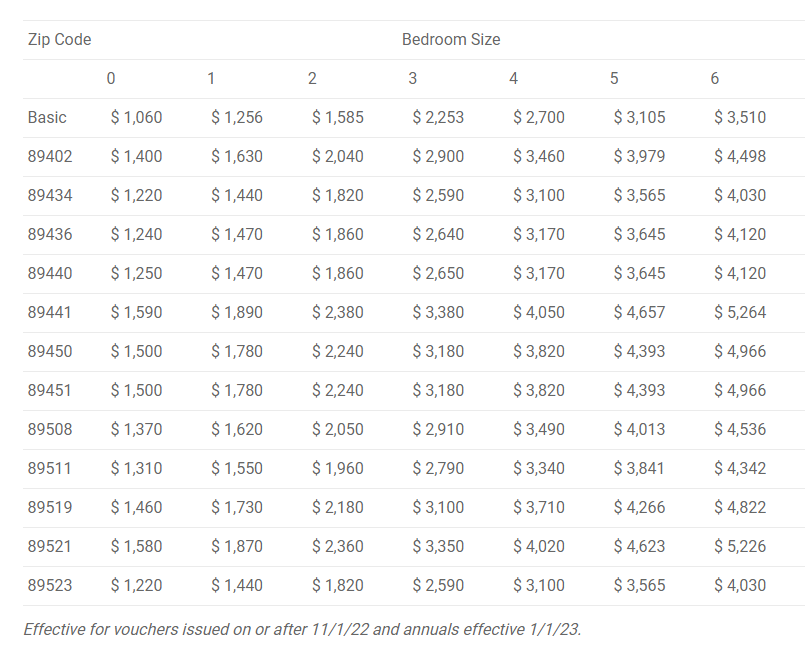Click the 0 bedroom column header

[111, 79]
